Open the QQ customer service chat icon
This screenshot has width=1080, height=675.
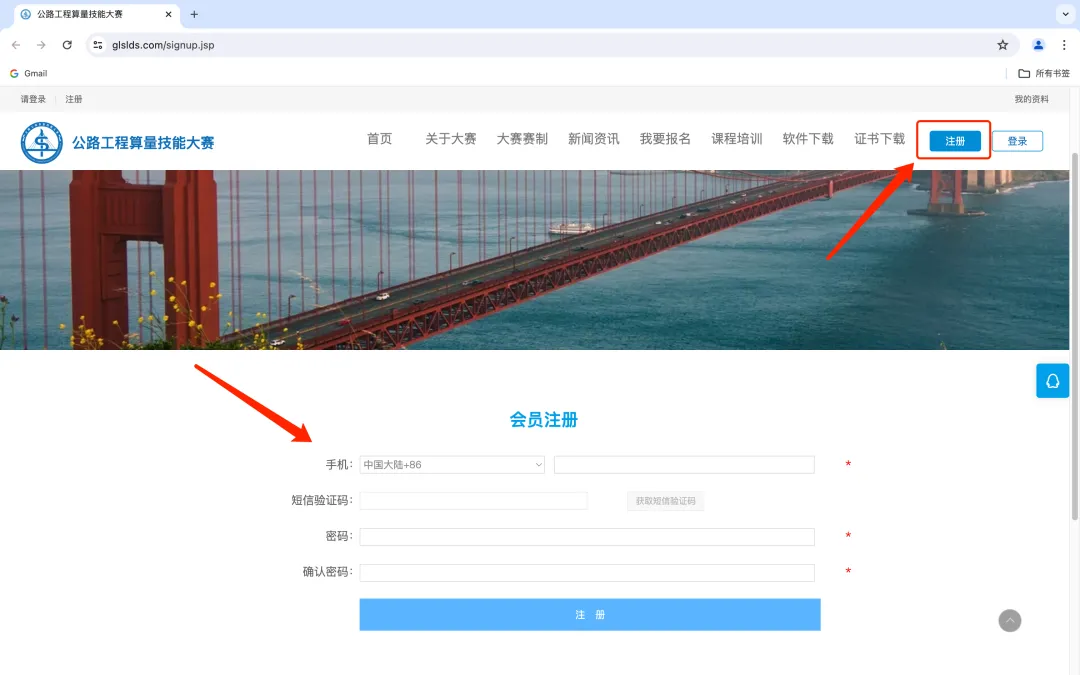[1052, 381]
